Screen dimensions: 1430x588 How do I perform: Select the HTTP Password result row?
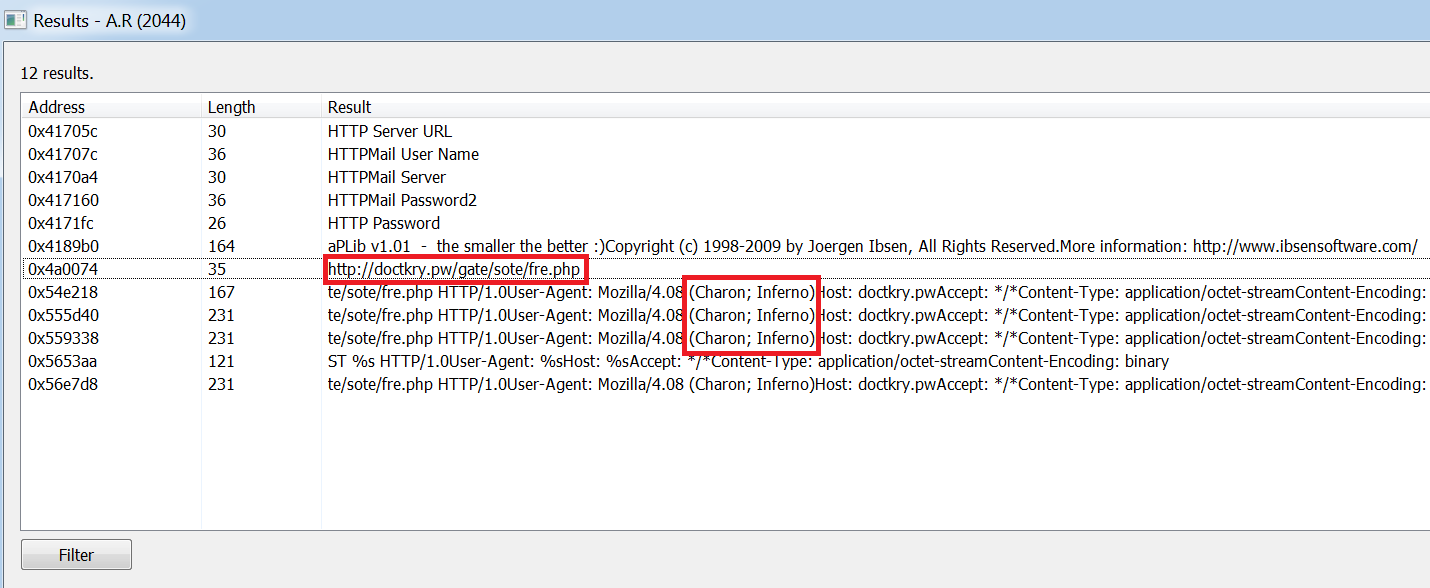coord(725,223)
